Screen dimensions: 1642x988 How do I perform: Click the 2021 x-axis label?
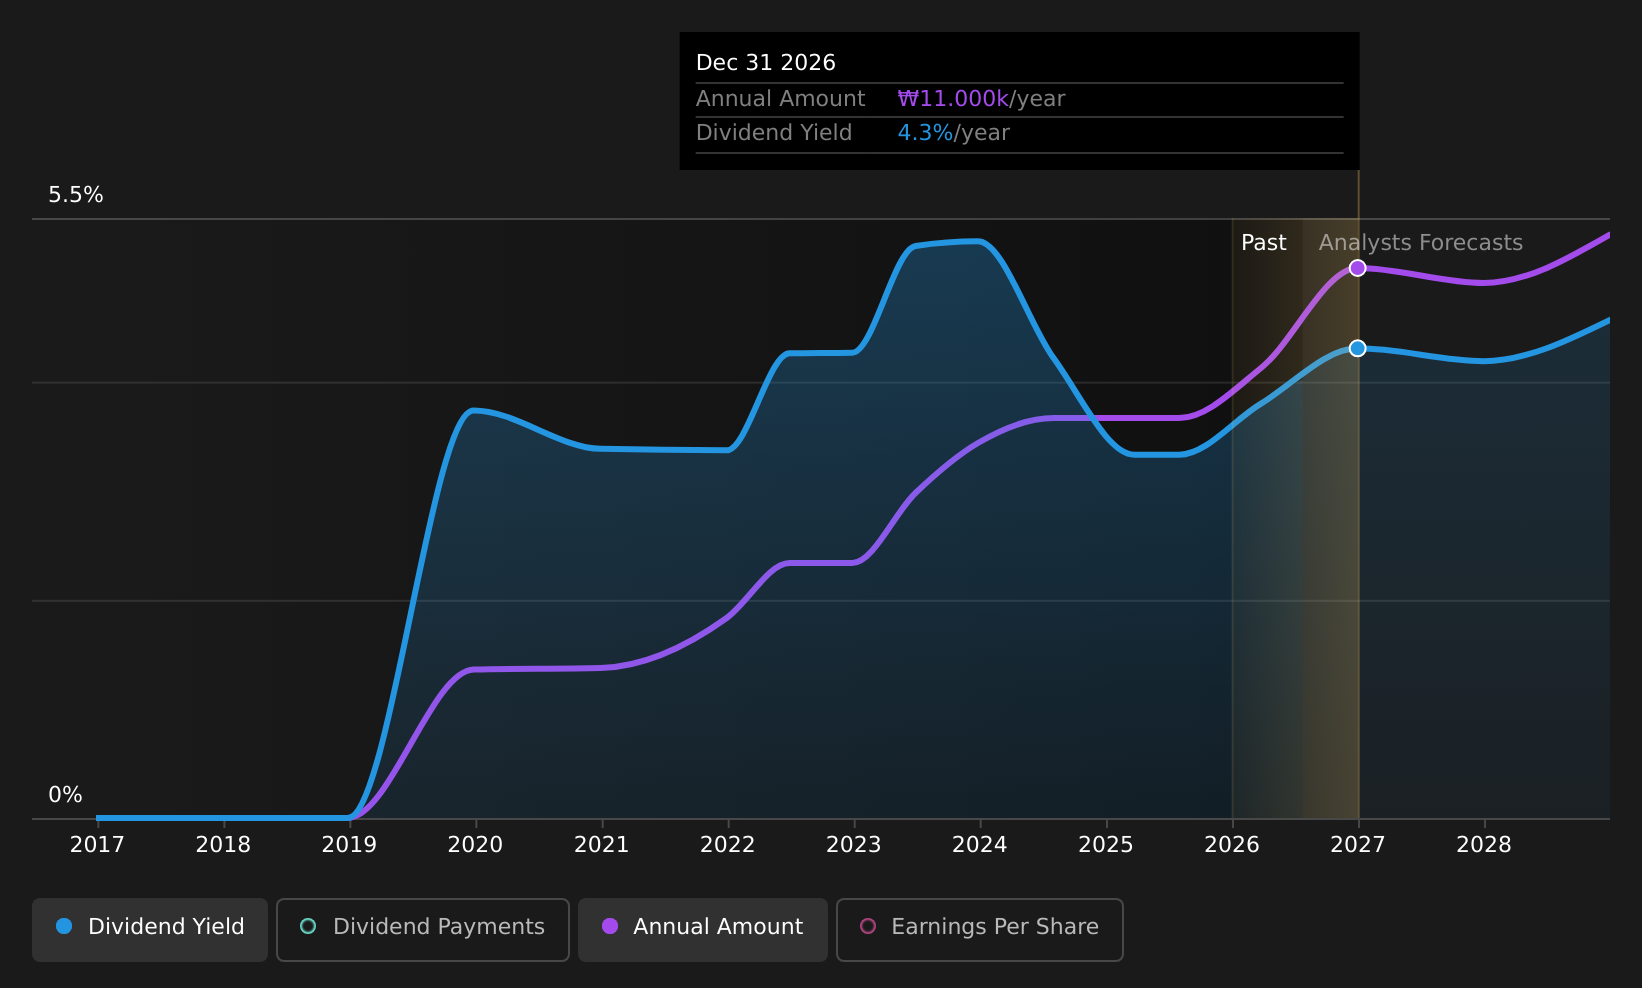pyautogui.click(x=601, y=845)
